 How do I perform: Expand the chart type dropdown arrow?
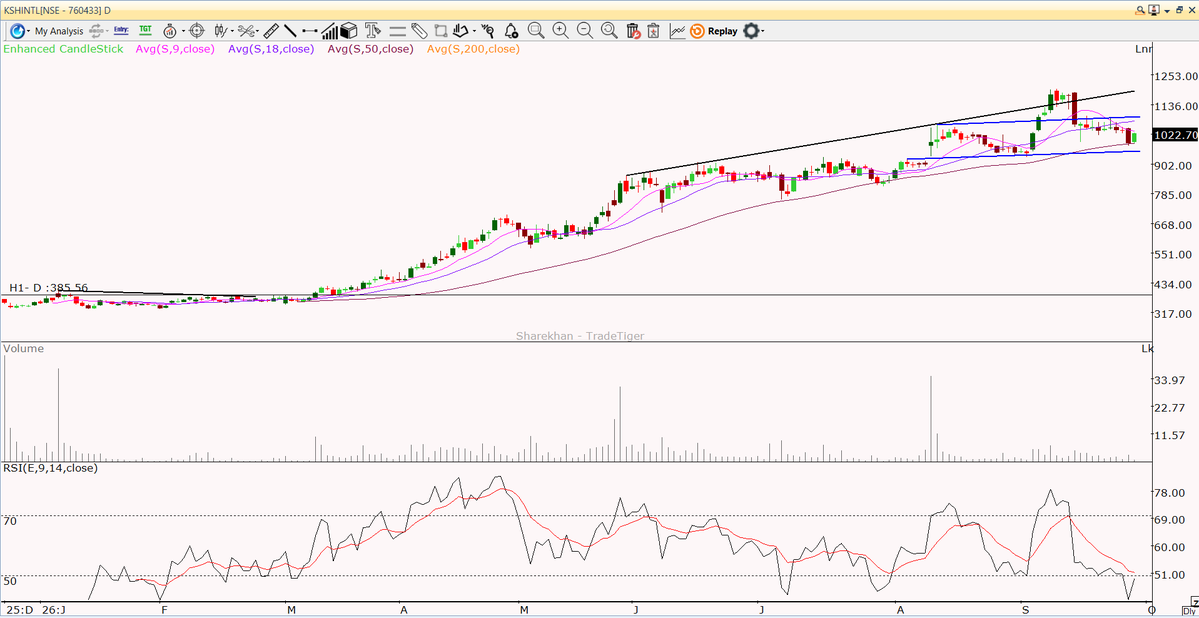point(232,31)
